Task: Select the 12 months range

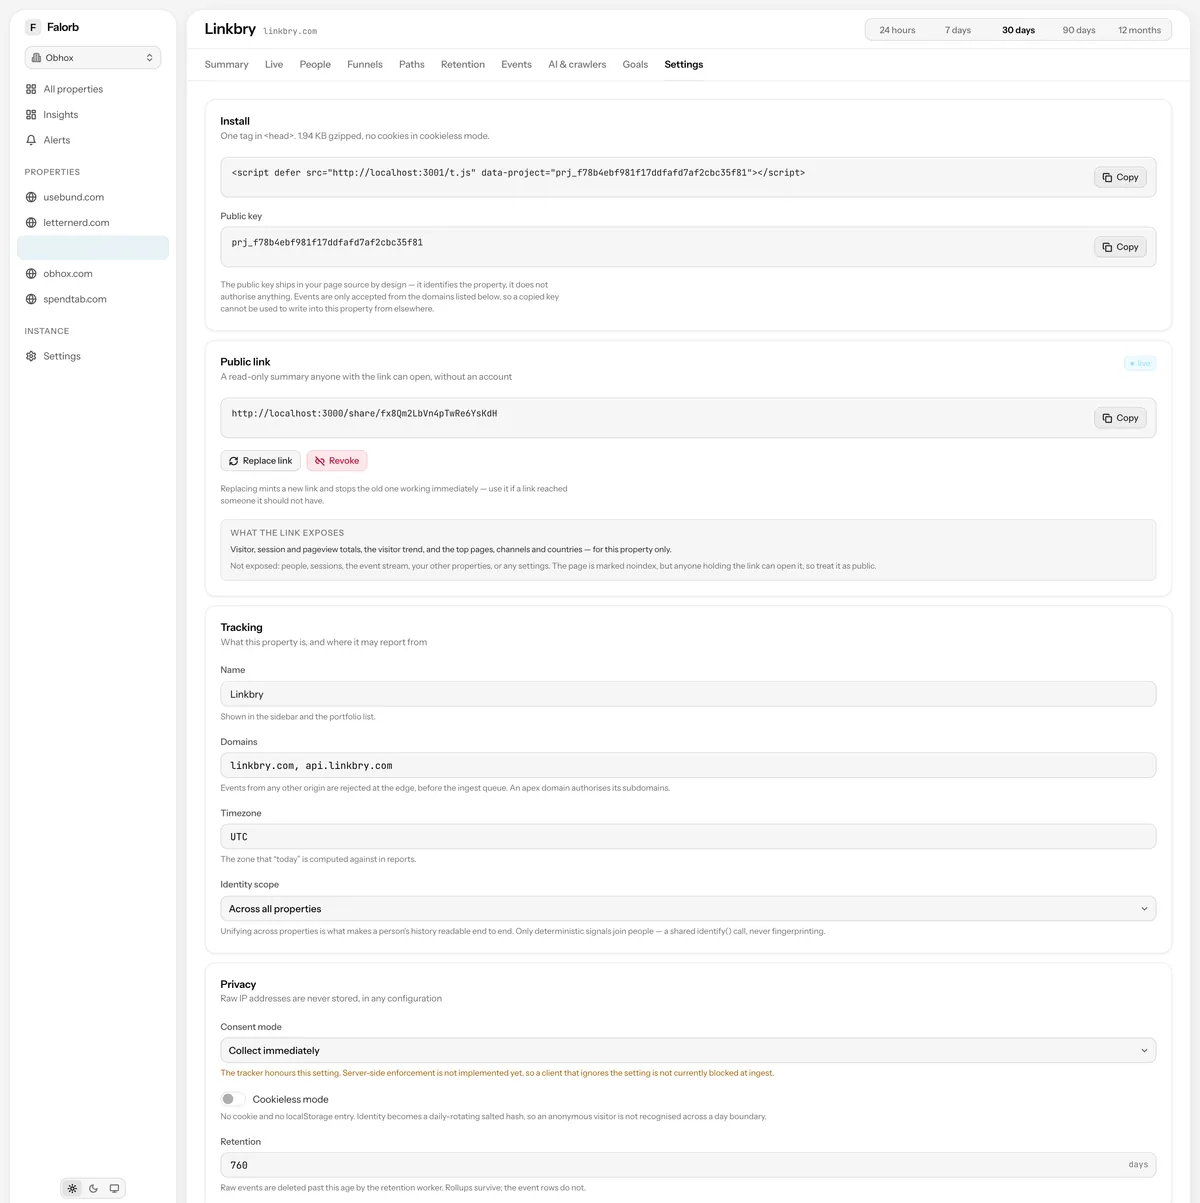Action: [1140, 30]
